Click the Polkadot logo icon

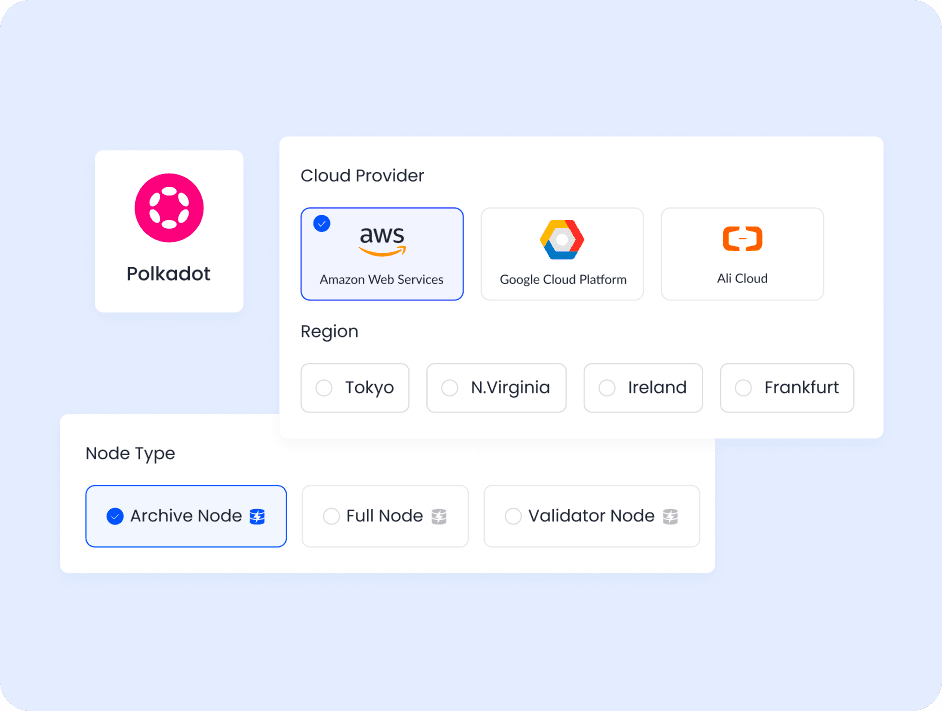pos(169,208)
